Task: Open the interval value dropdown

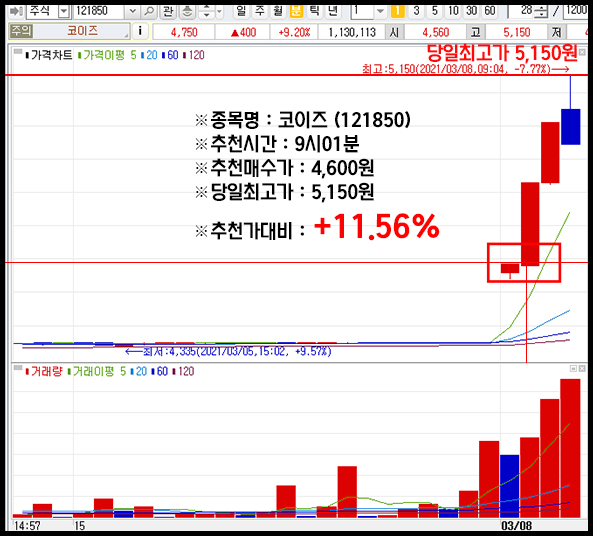Action: (x=380, y=11)
